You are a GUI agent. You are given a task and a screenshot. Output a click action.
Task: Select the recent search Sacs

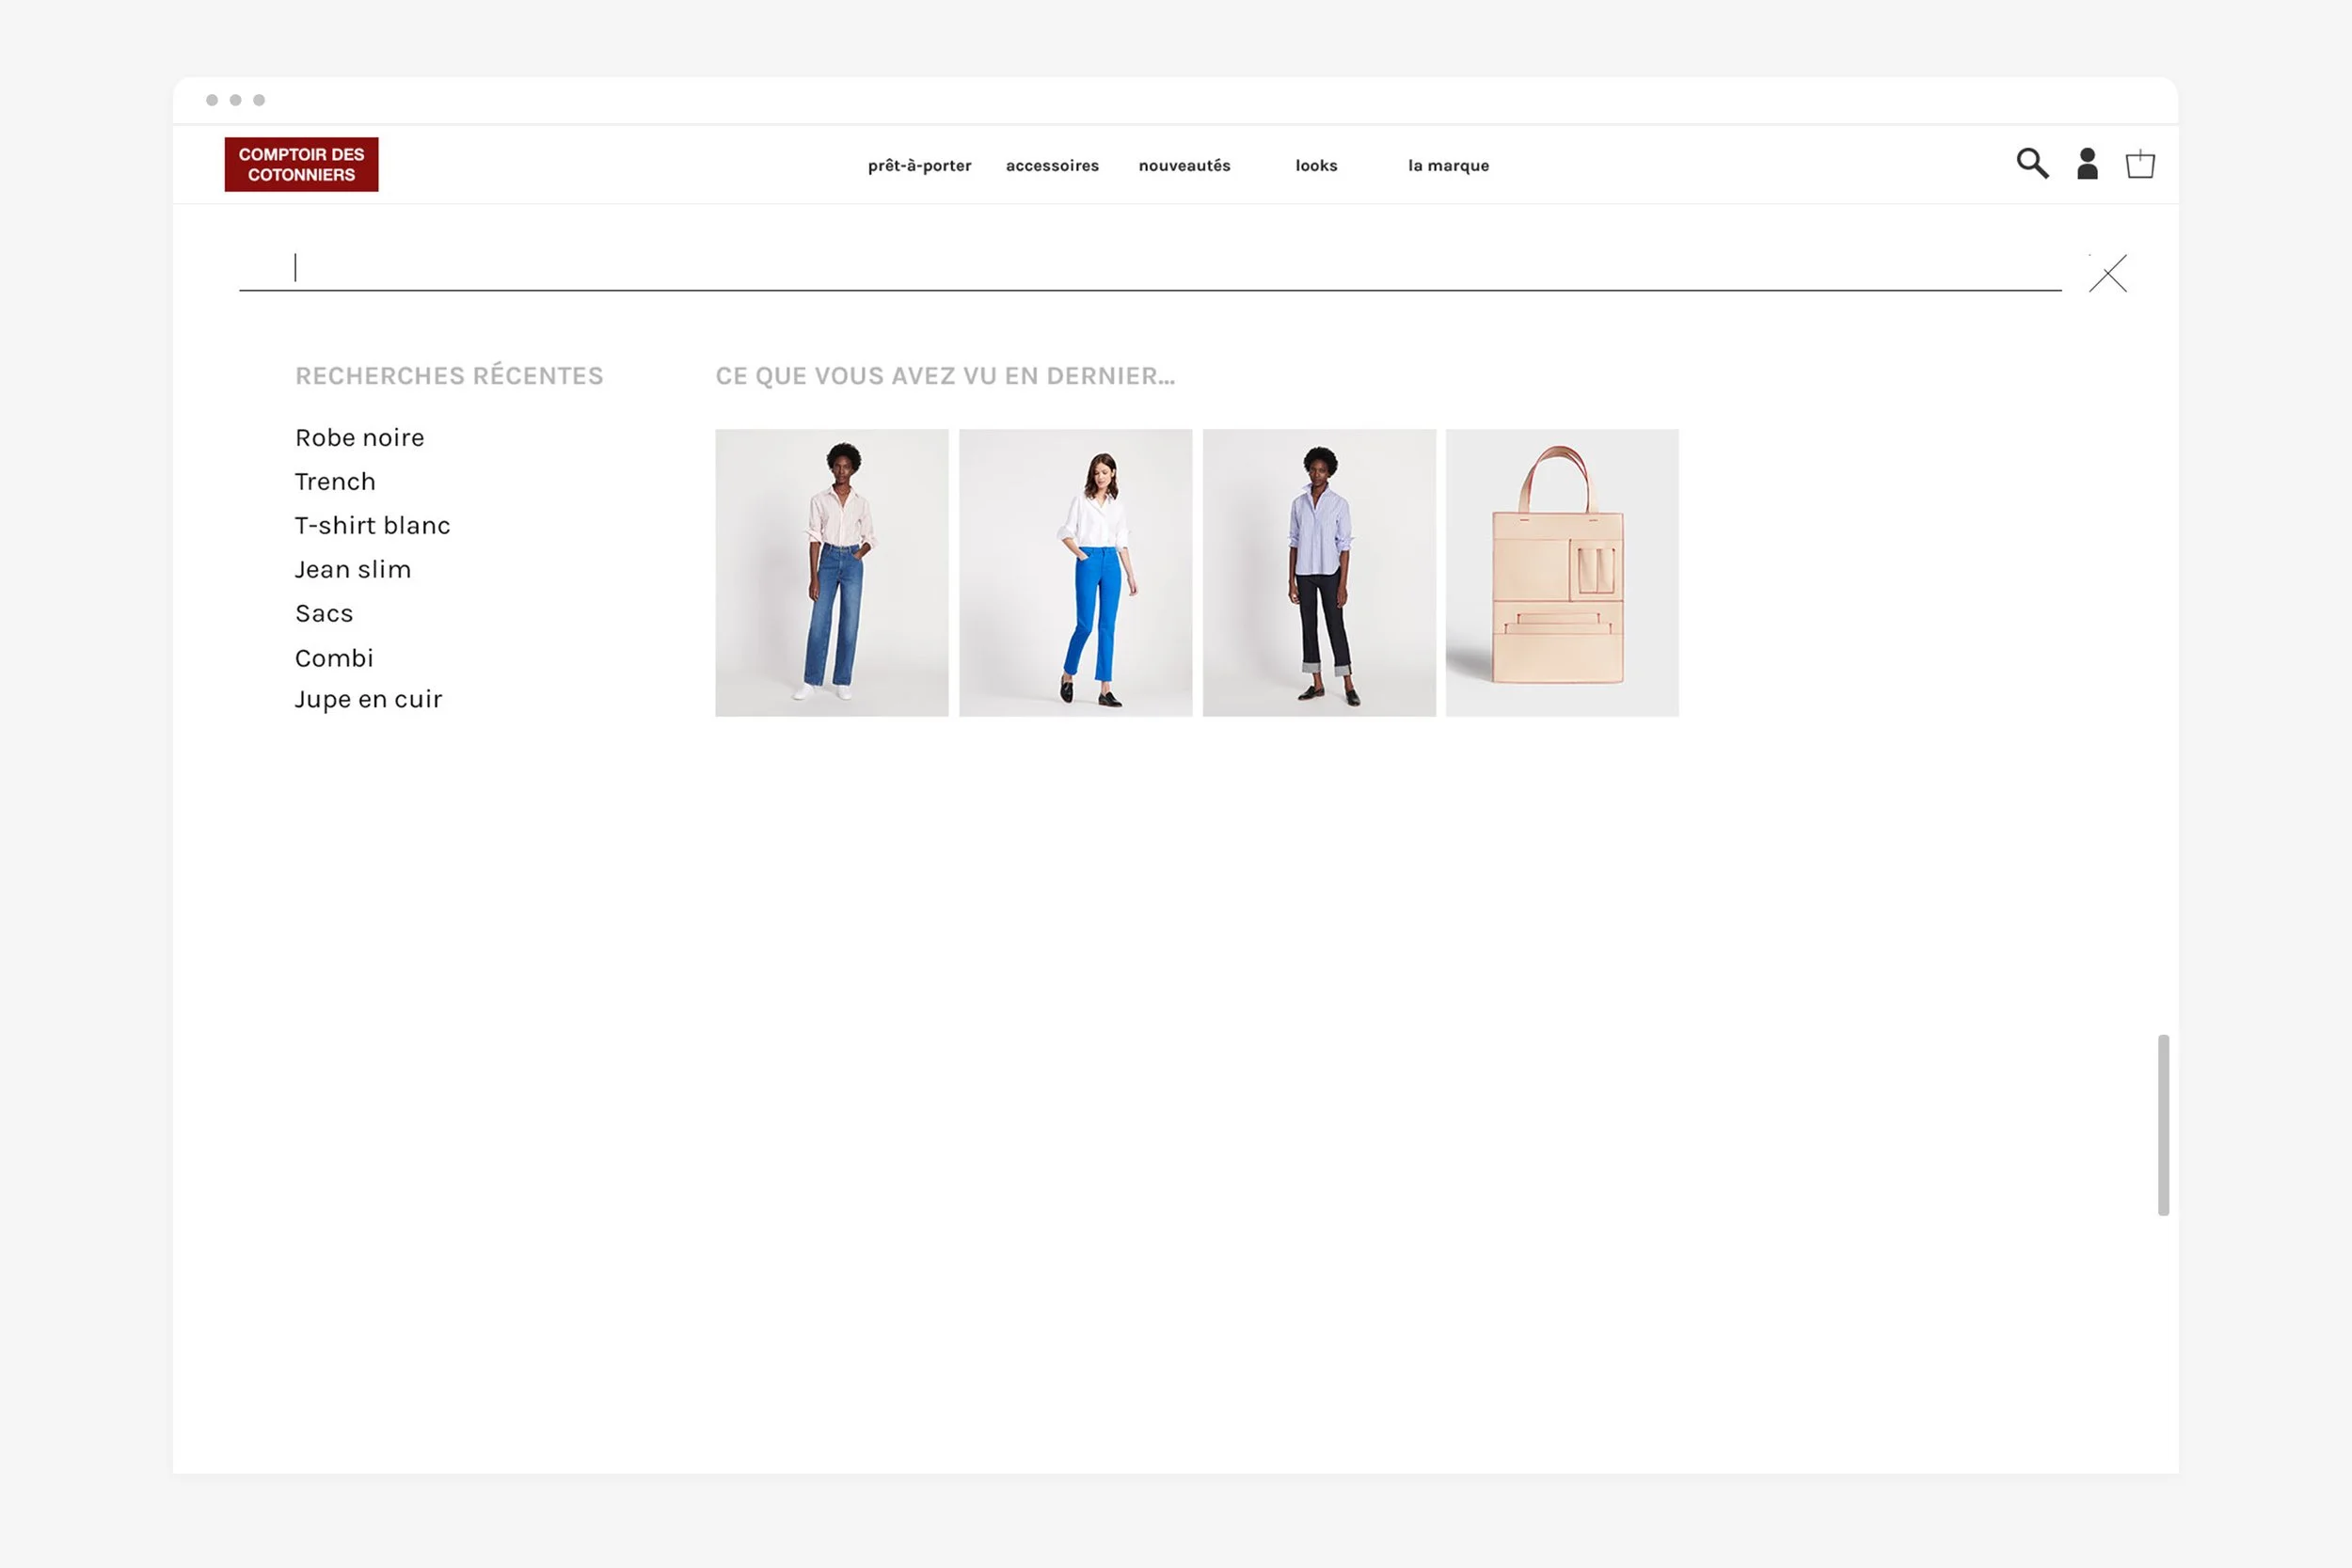pos(323,613)
